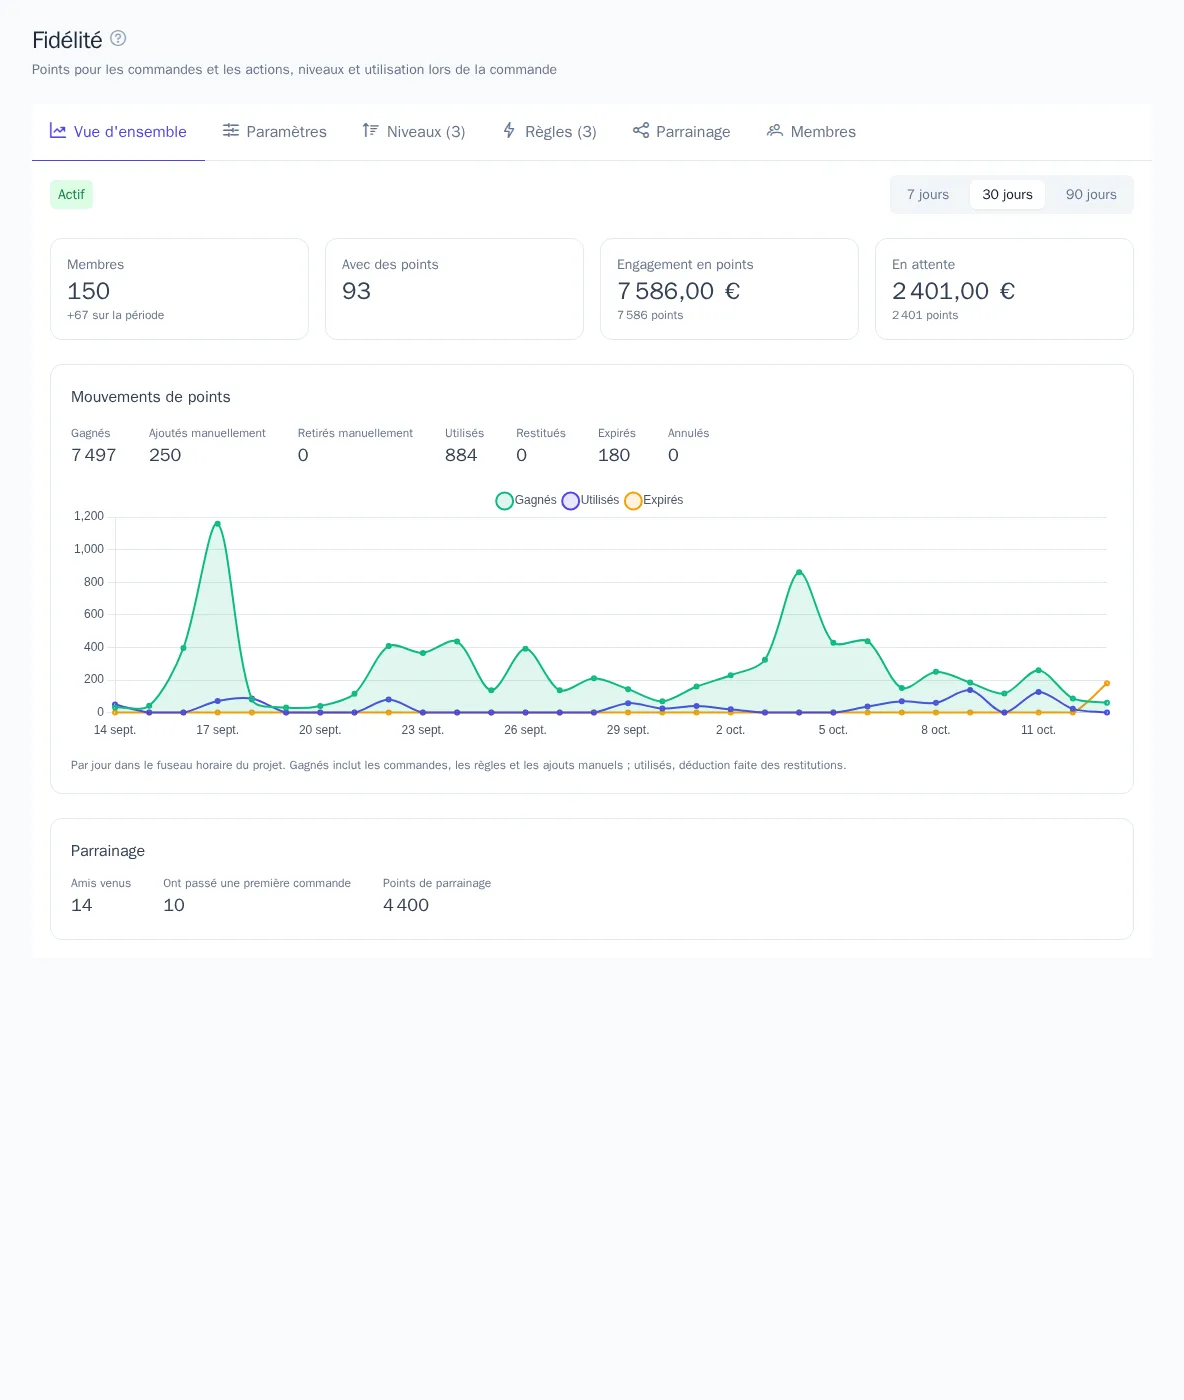Click the 'Ont passé une première commande' value 10
This screenshot has width=1184, height=1400.
click(174, 905)
